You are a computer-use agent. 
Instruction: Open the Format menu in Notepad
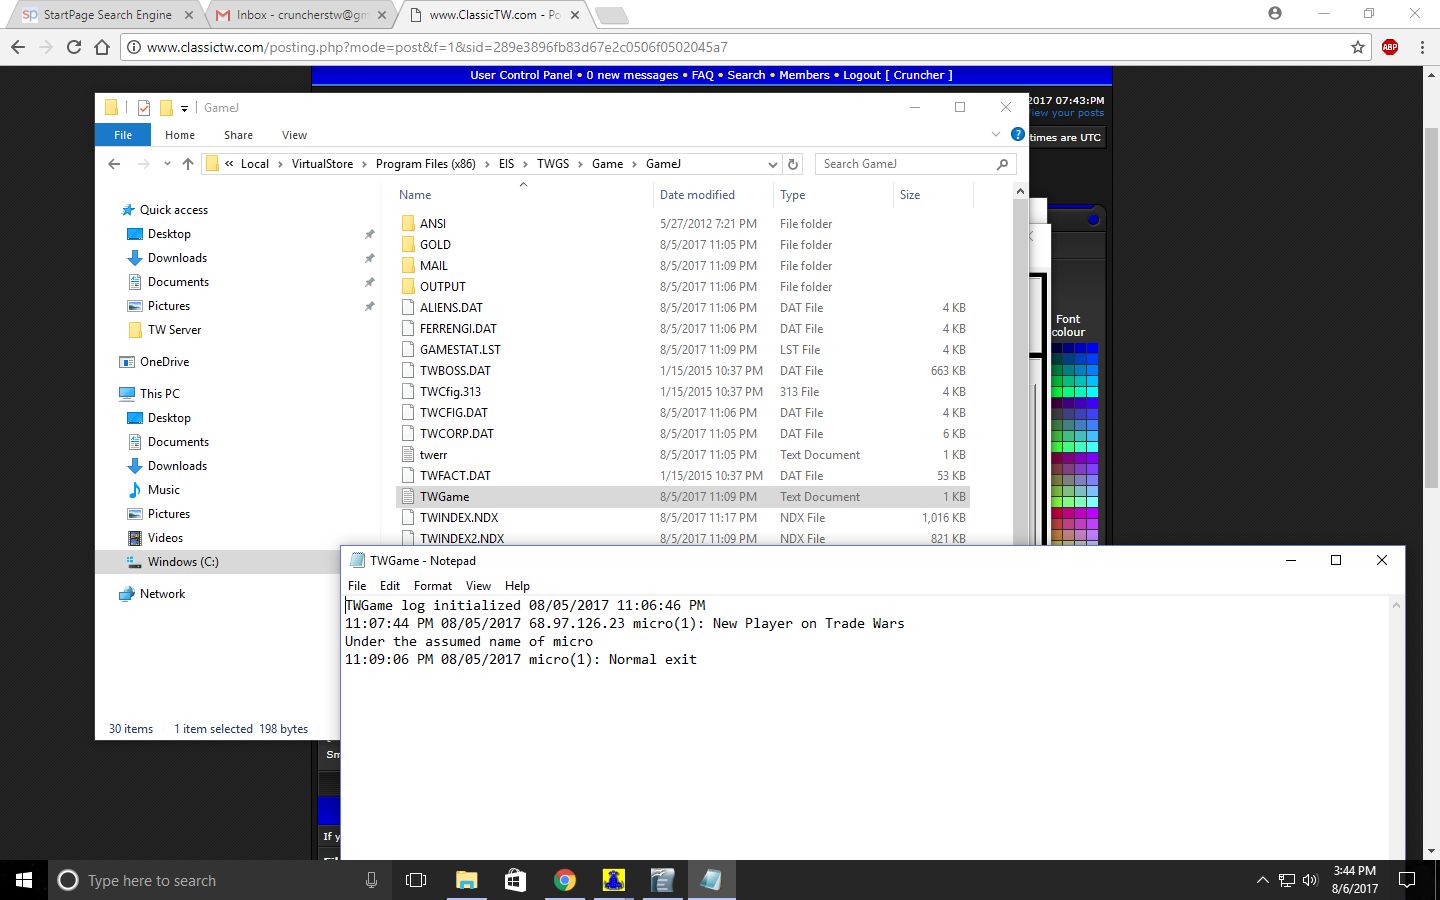(432, 586)
